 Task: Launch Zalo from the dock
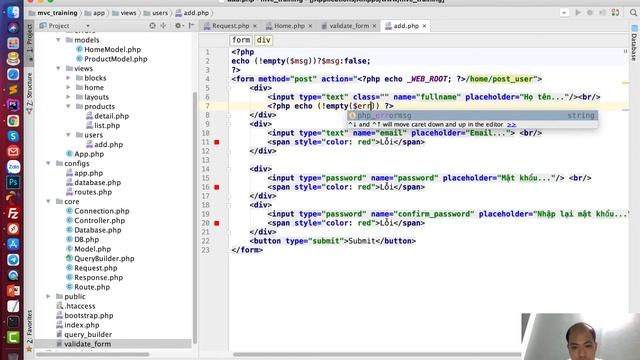13,167
